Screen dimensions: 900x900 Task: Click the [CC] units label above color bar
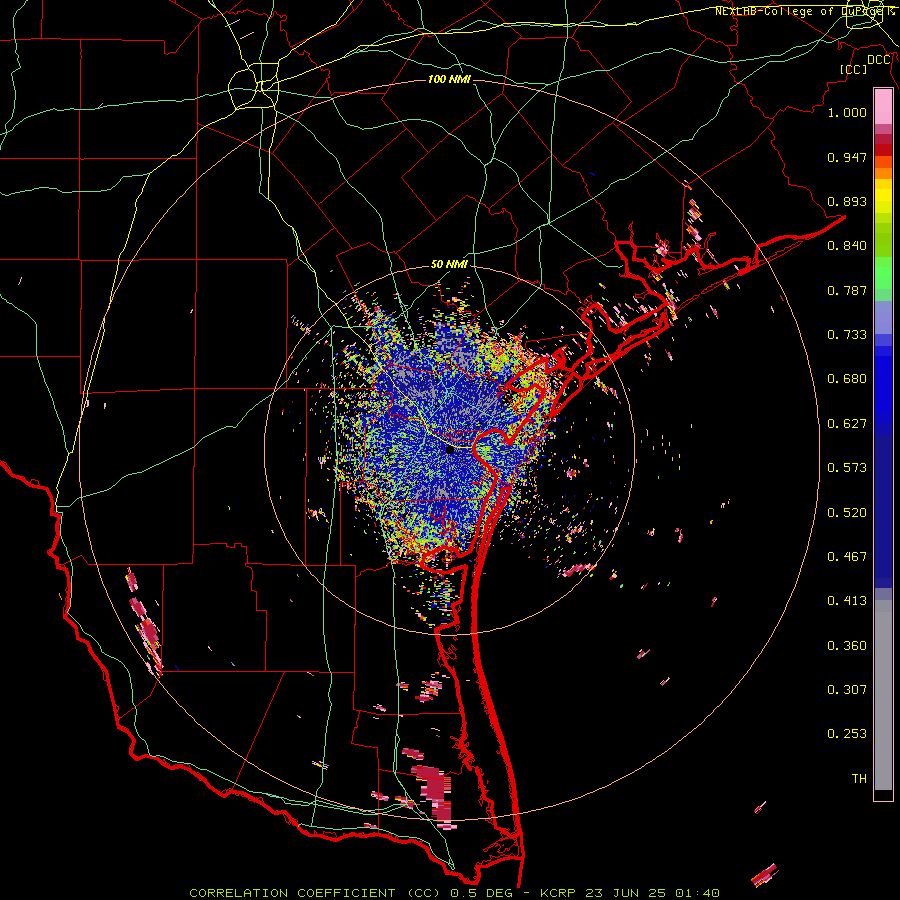point(854,69)
